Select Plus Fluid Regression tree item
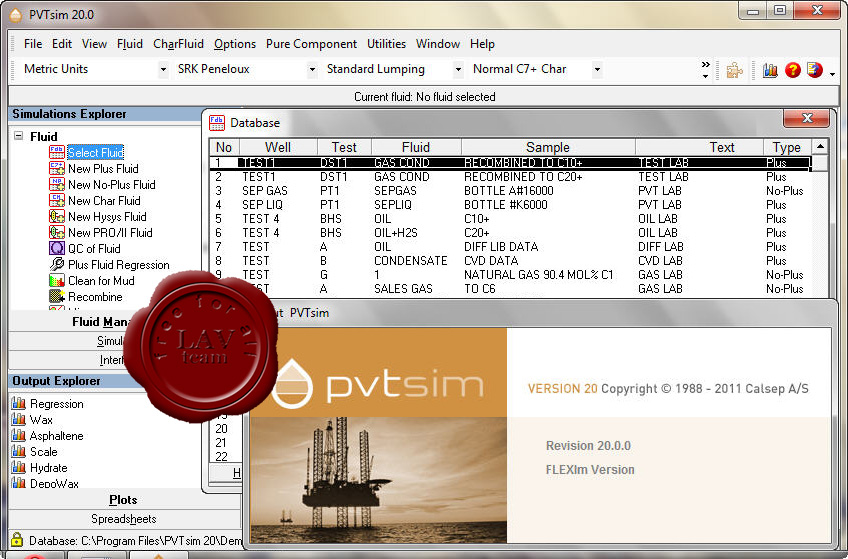This screenshot has width=848, height=559. [x=118, y=265]
